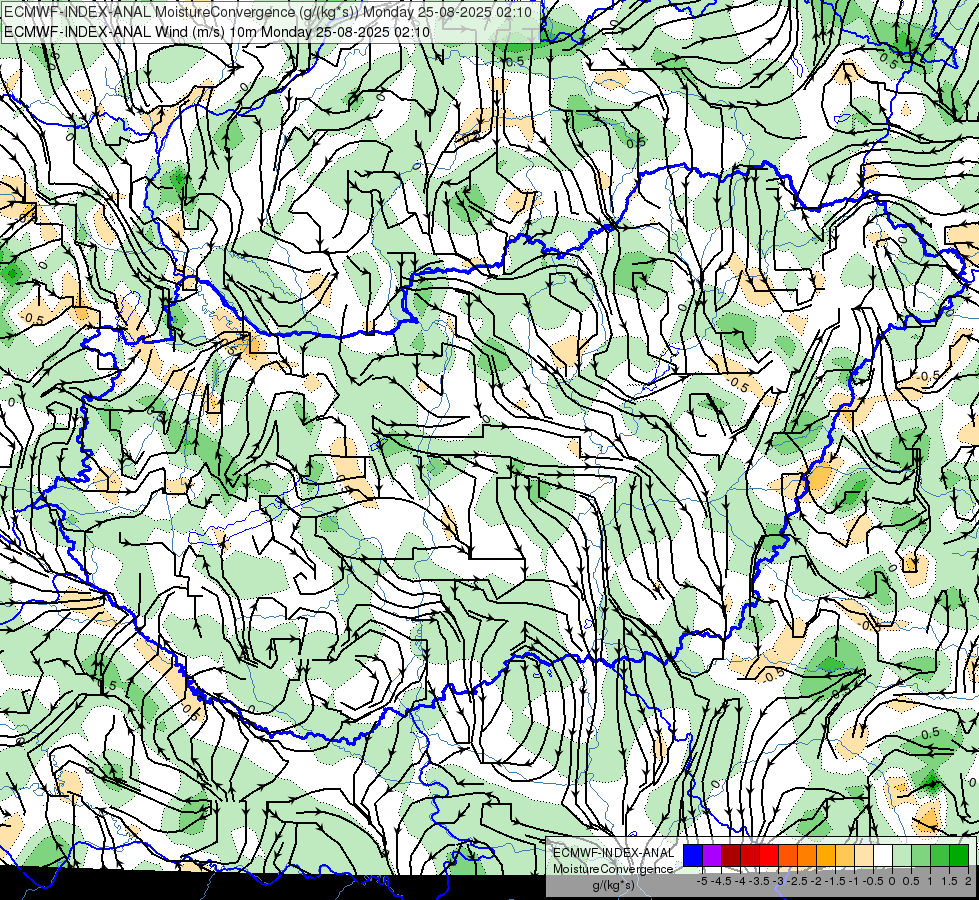Click the Wind 10m title line
Image resolution: width=979 pixels, height=900 pixels.
pyautogui.click(x=217, y=32)
